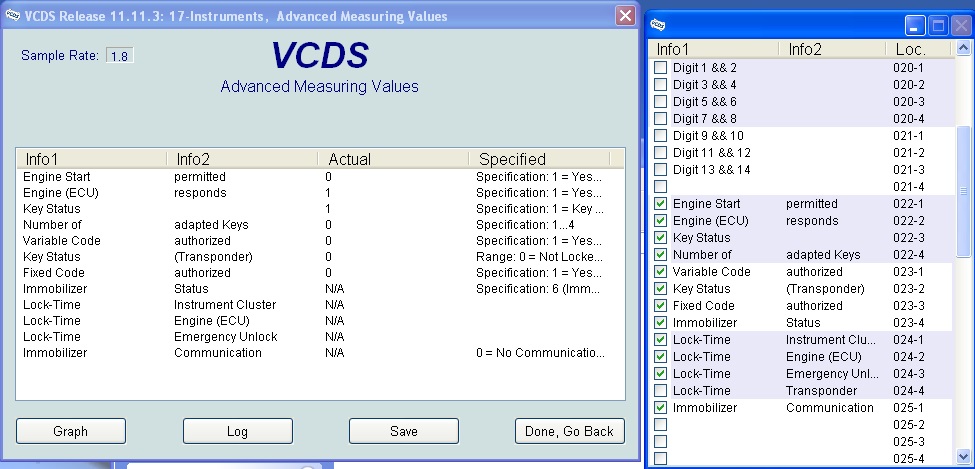The height and width of the screenshot is (469, 975).
Task: Click scroll up arrow in selection list
Action: coord(963,48)
